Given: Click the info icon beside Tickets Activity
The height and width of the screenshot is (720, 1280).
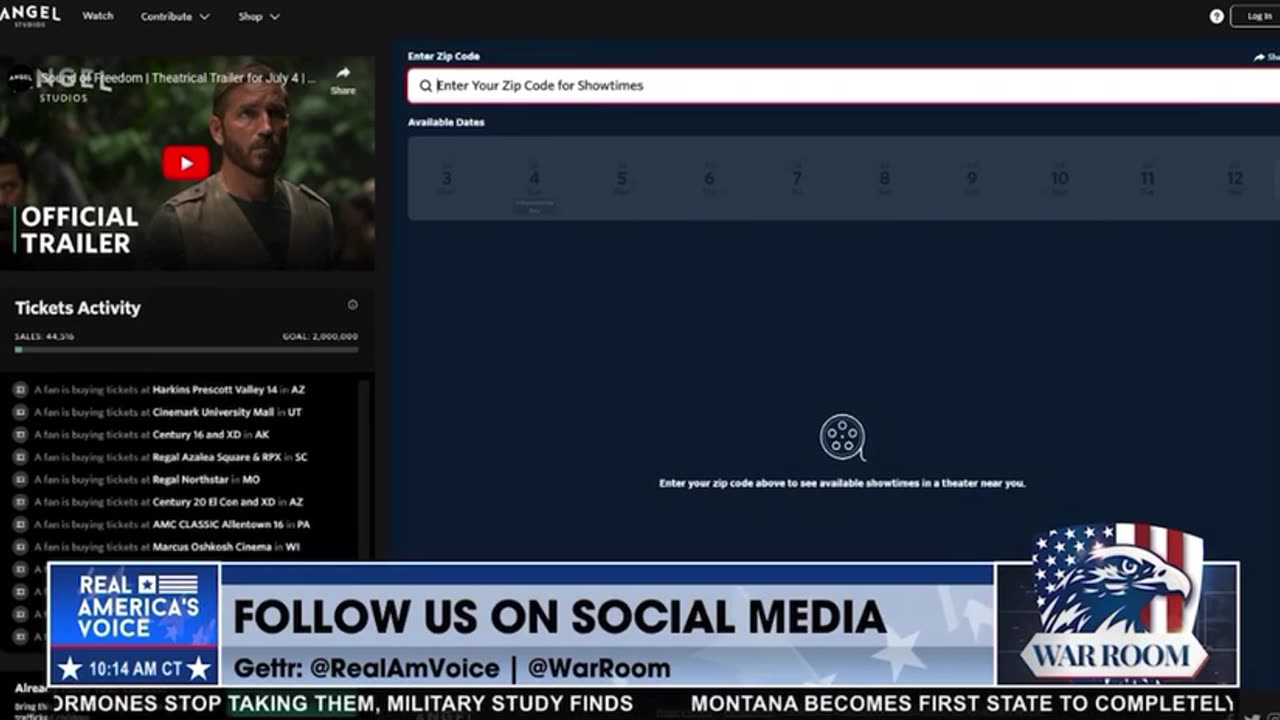Looking at the screenshot, I should click(x=352, y=305).
